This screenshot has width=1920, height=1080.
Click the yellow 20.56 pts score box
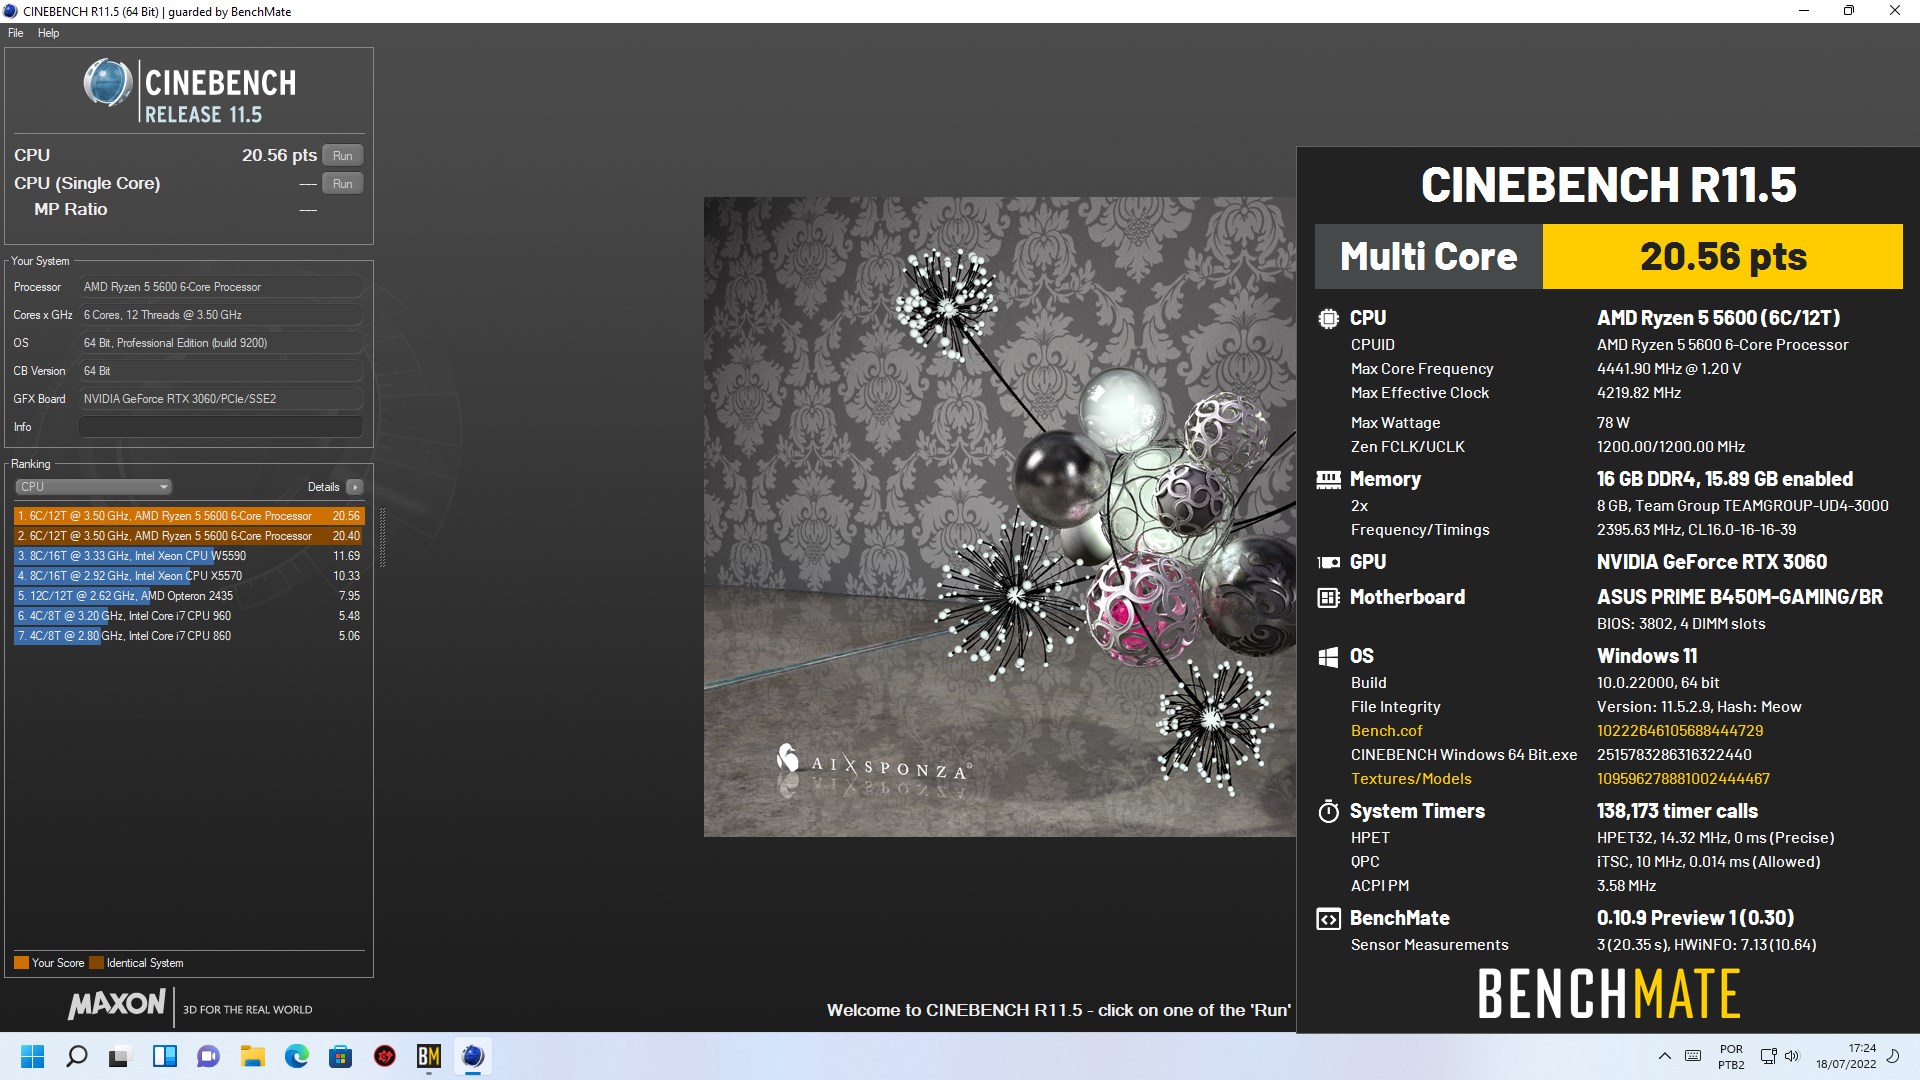click(x=1722, y=257)
